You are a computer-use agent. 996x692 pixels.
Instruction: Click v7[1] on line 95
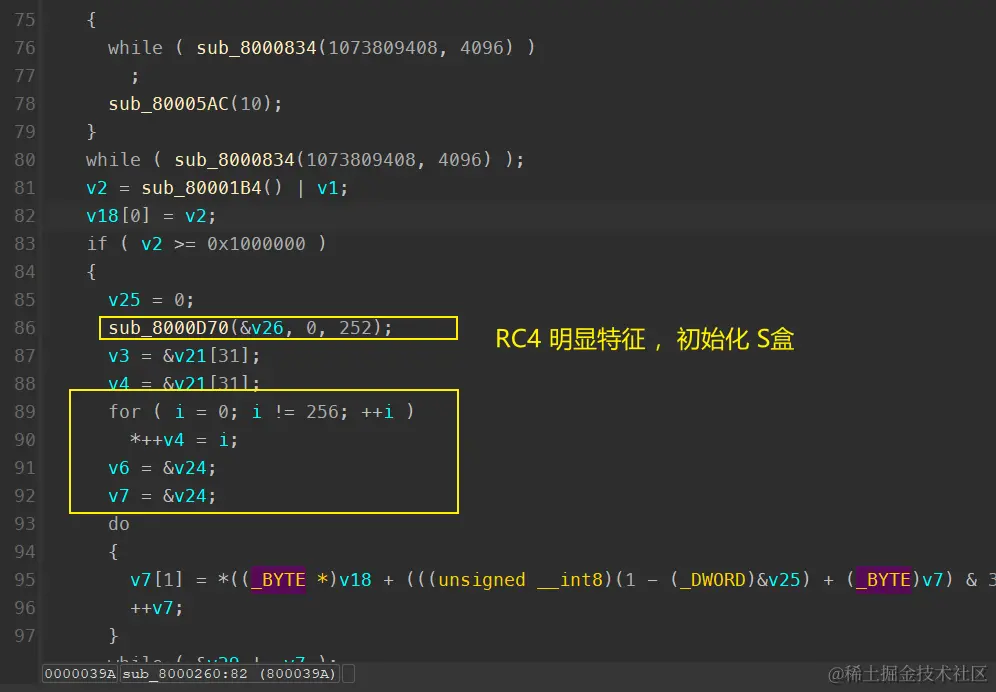coord(157,579)
